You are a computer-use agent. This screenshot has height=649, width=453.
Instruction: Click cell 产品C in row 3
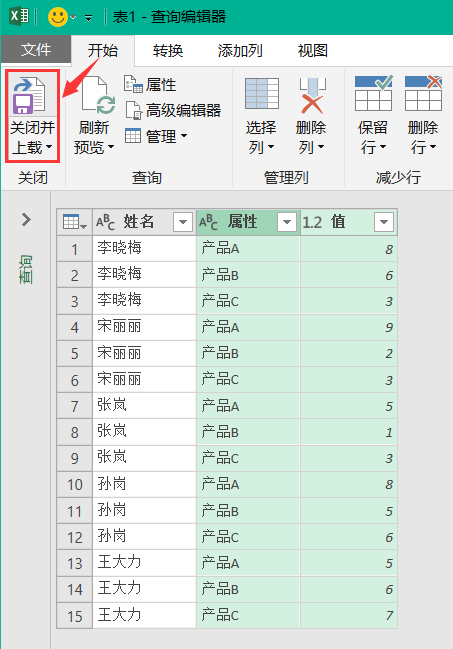point(248,301)
